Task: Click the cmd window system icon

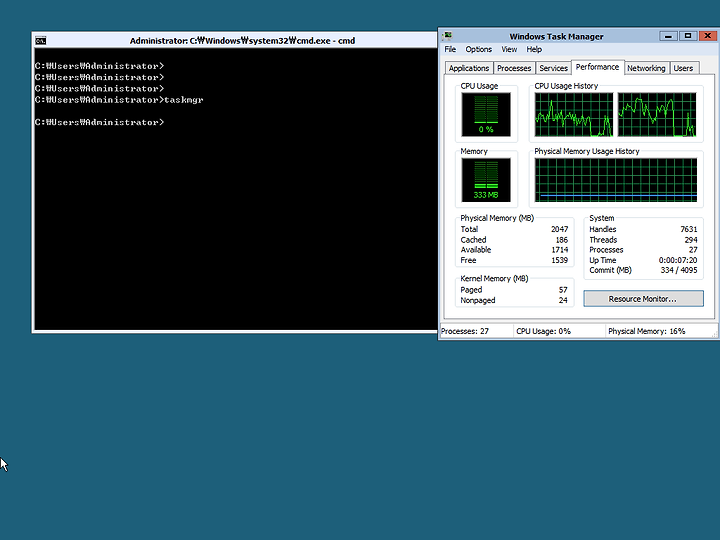Action: [x=40, y=41]
